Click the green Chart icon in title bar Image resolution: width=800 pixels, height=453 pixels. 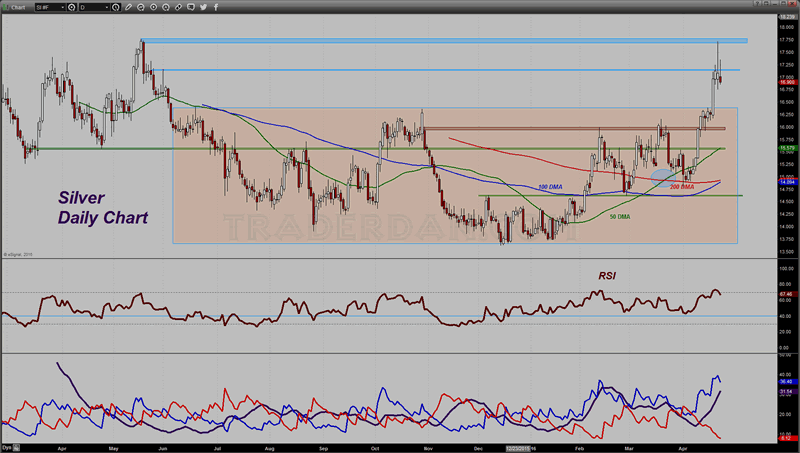(7, 7)
